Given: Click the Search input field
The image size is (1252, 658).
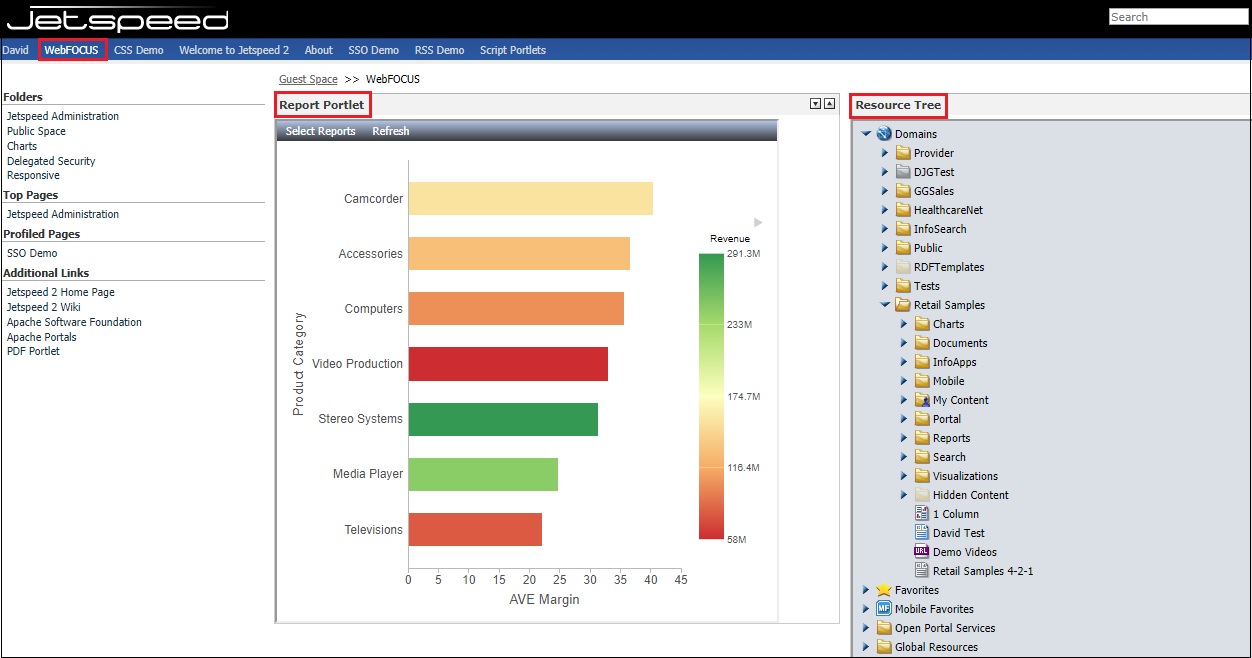Looking at the screenshot, I should pos(1178,17).
